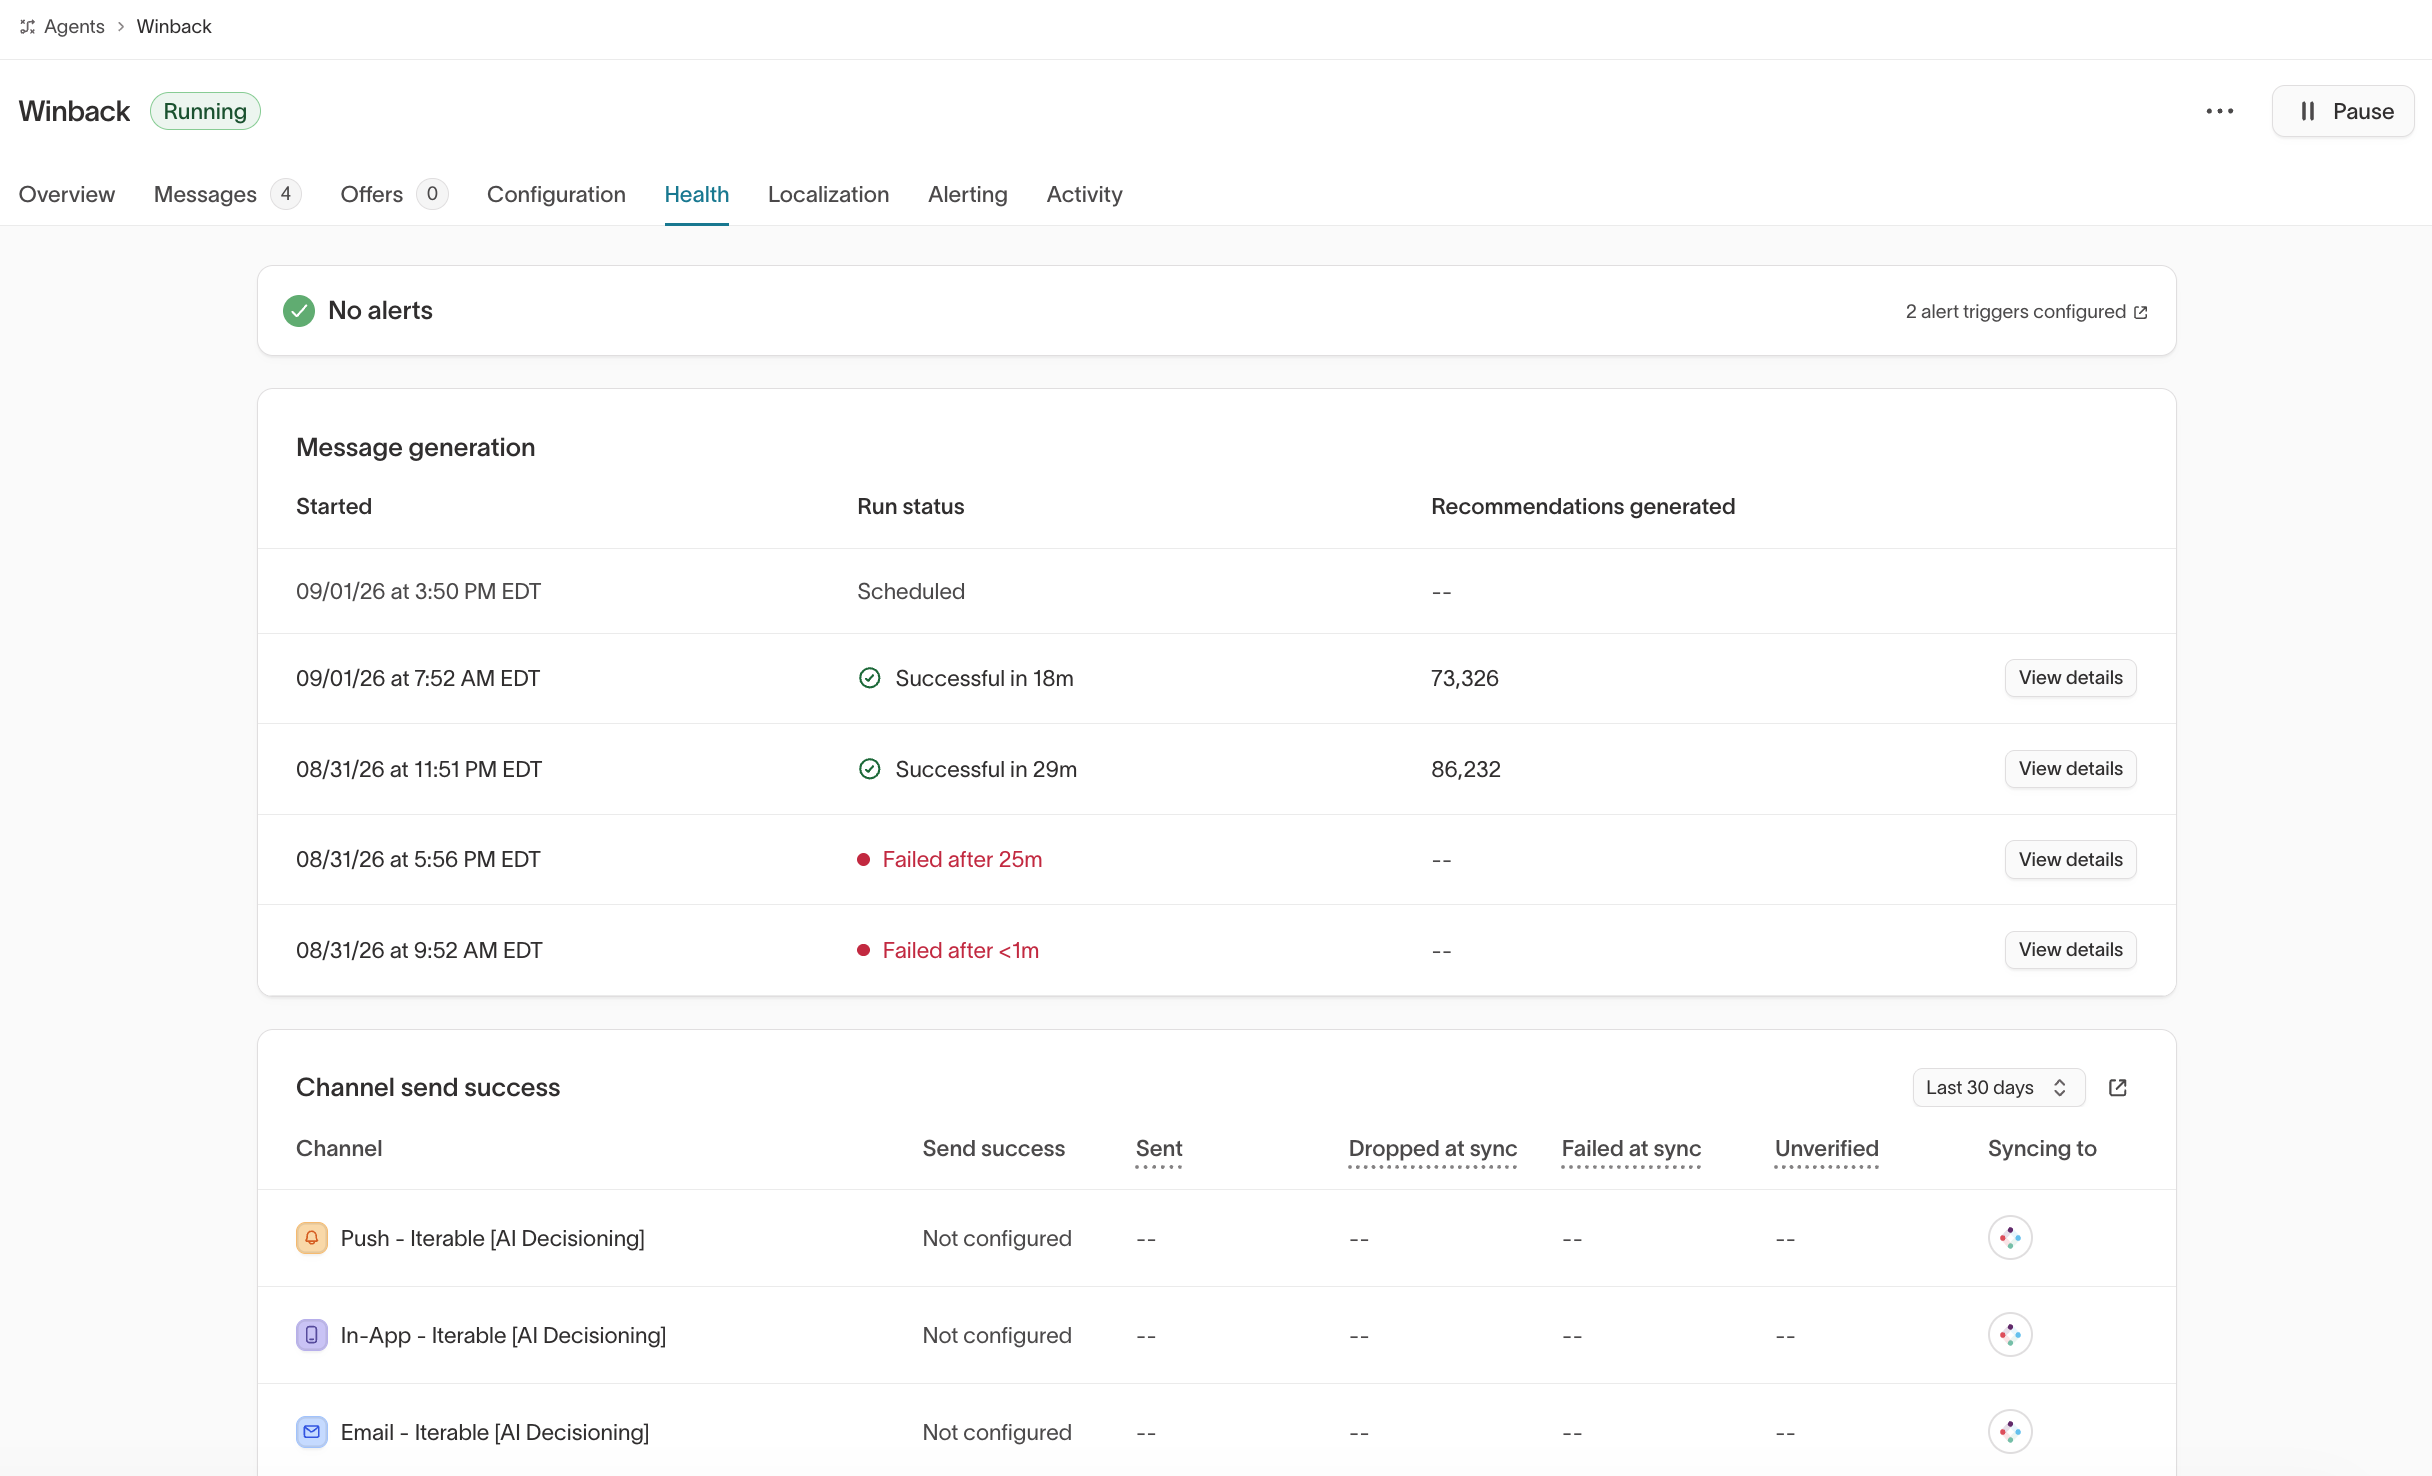View details for 11:51 PM run
The width and height of the screenshot is (2432, 1476).
click(2070, 769)
